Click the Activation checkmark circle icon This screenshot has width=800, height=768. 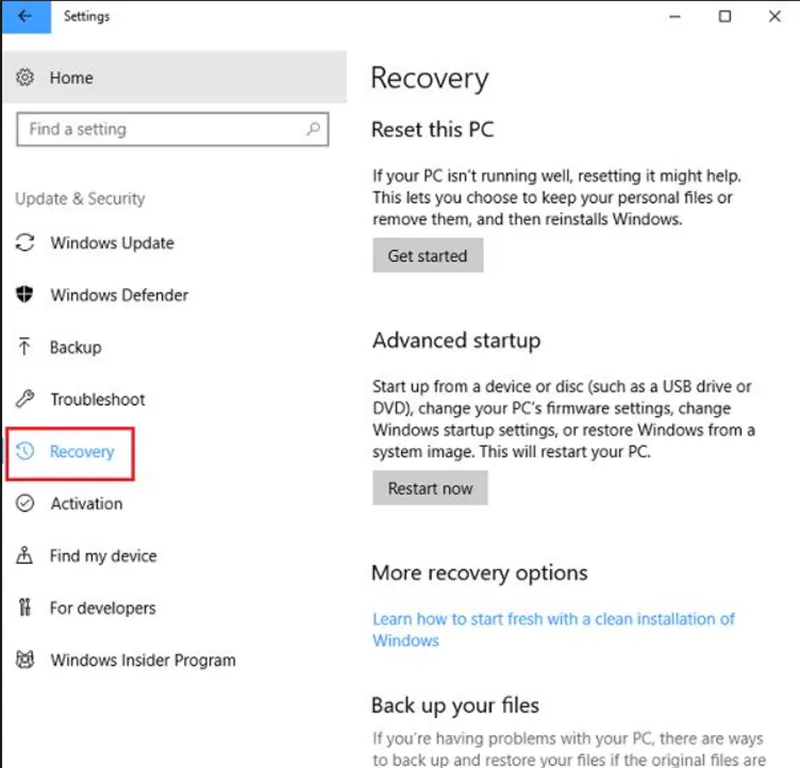[x=26, y=504]
